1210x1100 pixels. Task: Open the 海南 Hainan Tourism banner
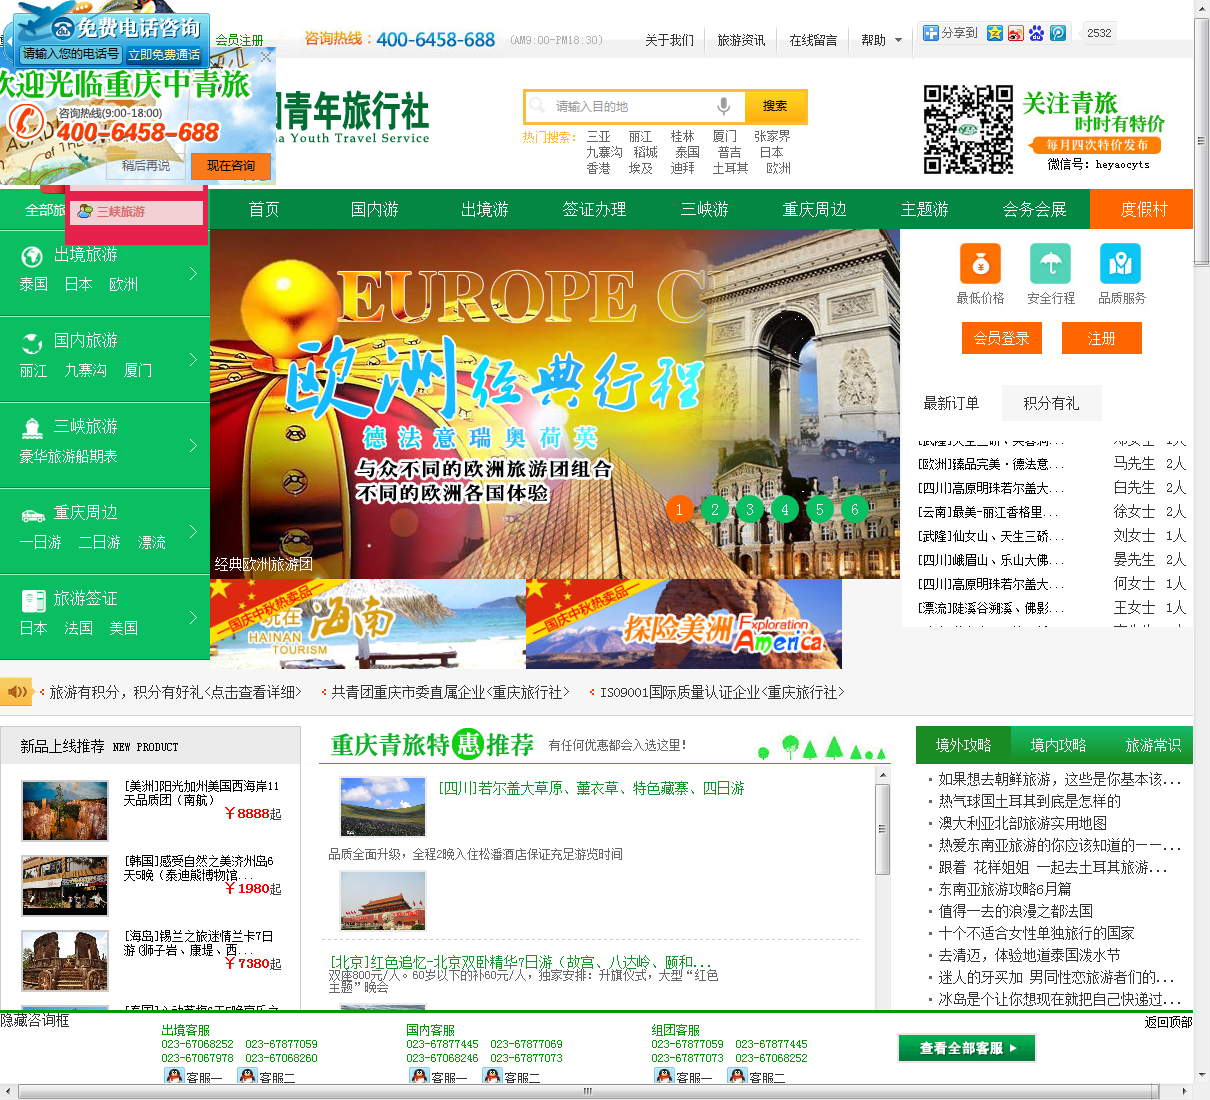(x=367, y=624)
